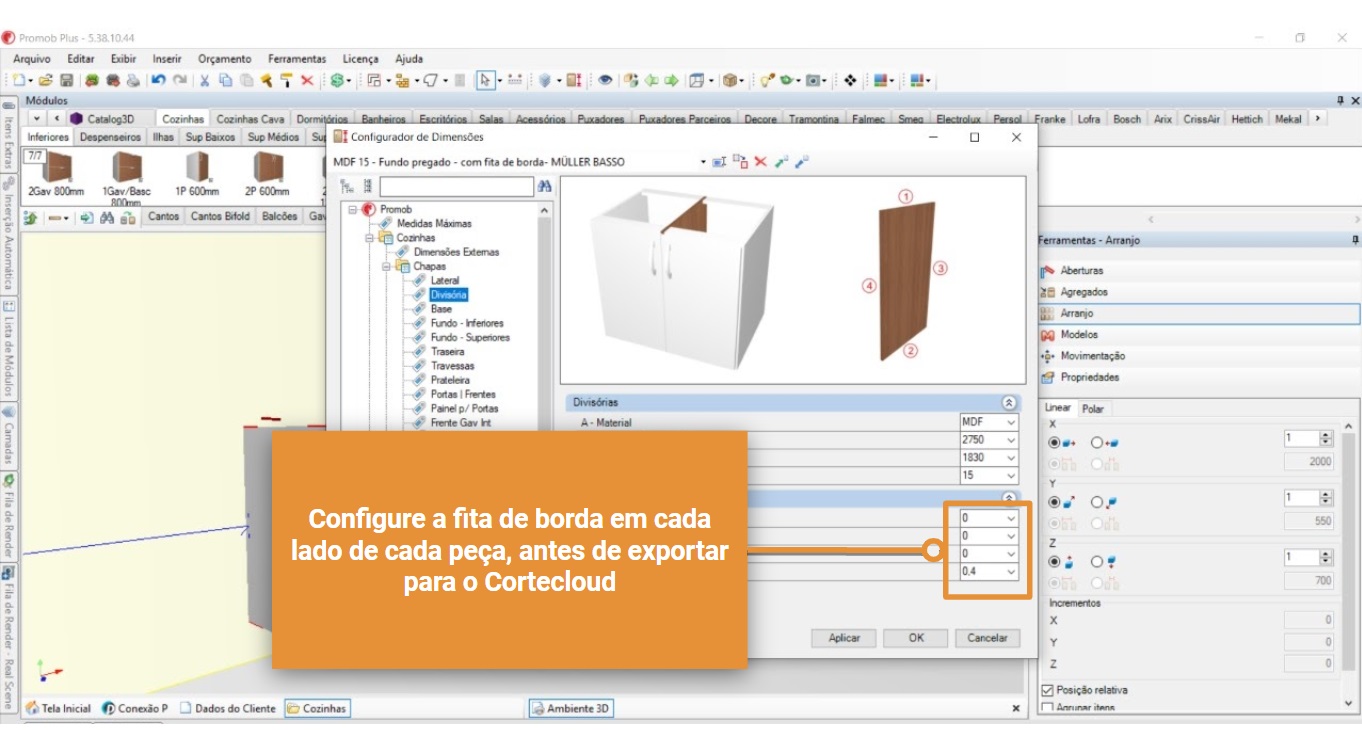Viewport: 1362px width, 730px height.
Task: Collapse the Chapas tree node
Action: pyautogui.click(x=388, y=267)
